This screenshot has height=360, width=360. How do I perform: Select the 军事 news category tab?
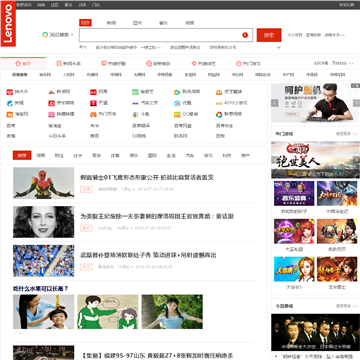[96, 155]
